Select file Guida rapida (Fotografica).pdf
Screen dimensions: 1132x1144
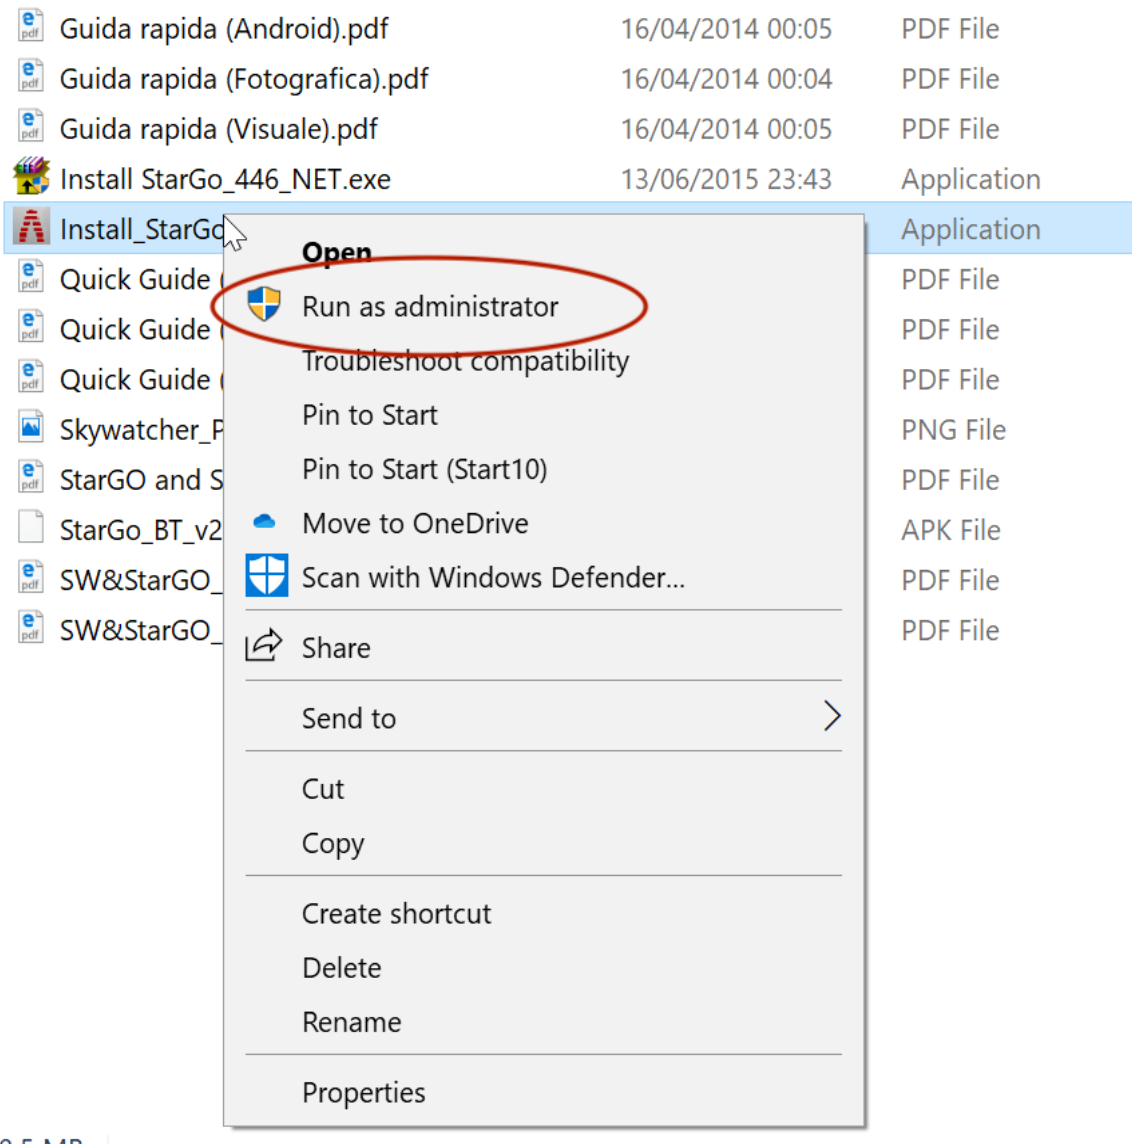(x=244, y=80)
